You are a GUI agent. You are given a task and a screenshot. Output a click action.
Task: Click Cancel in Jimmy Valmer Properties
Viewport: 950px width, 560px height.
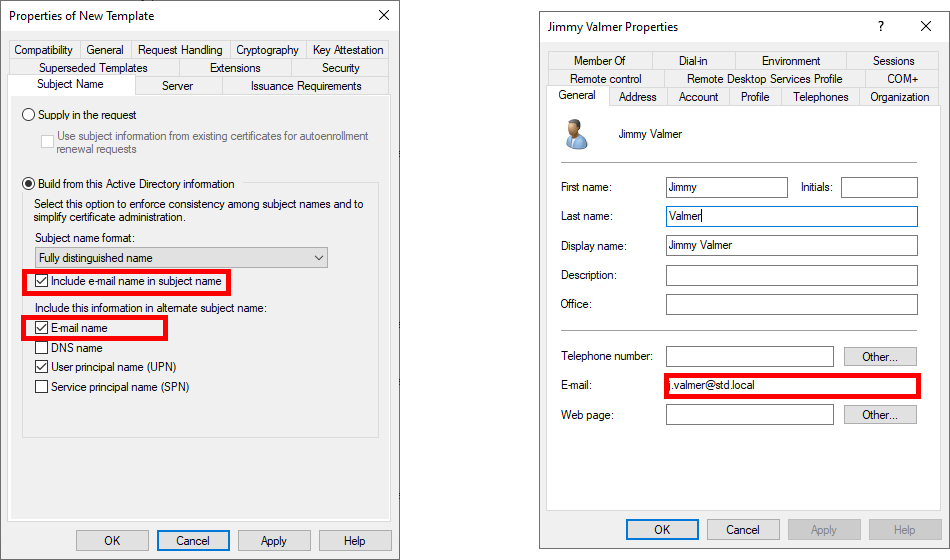tap(743, 530)
